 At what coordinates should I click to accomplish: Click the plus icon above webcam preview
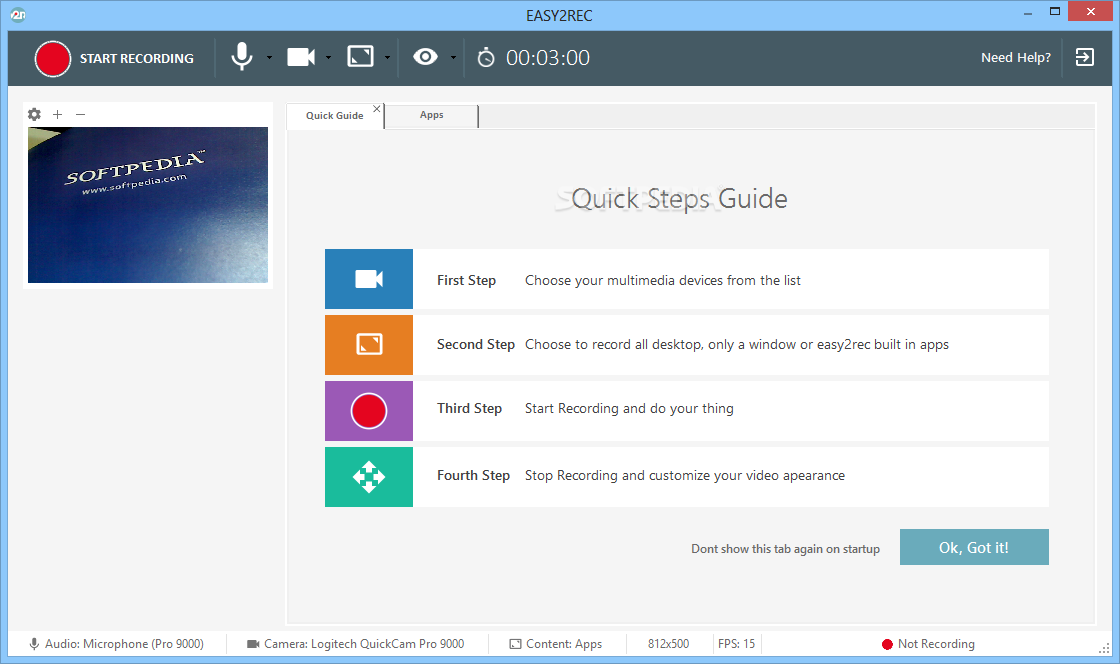point(58,114)
